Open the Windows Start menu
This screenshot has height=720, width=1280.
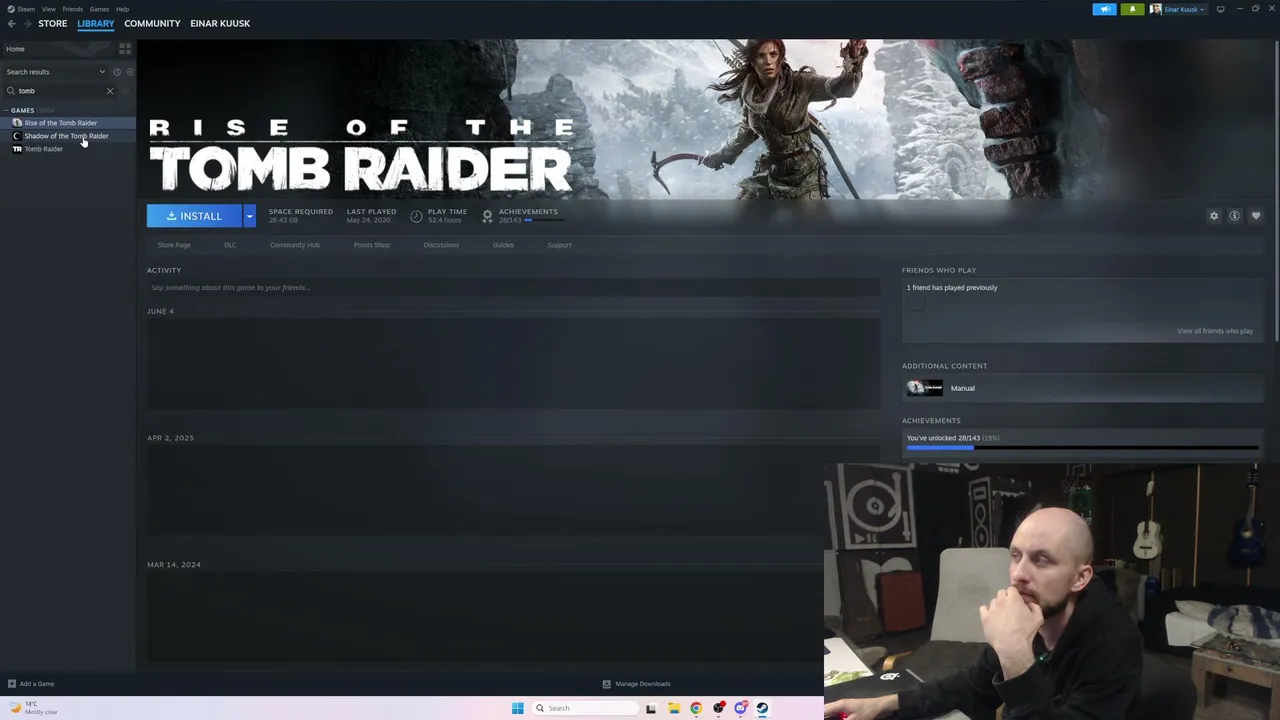pos(517,708)
